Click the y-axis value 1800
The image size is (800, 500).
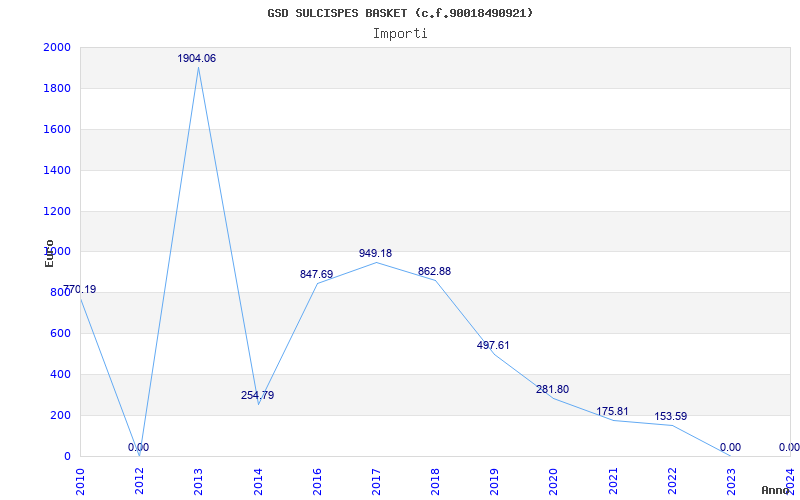point(57,88)
